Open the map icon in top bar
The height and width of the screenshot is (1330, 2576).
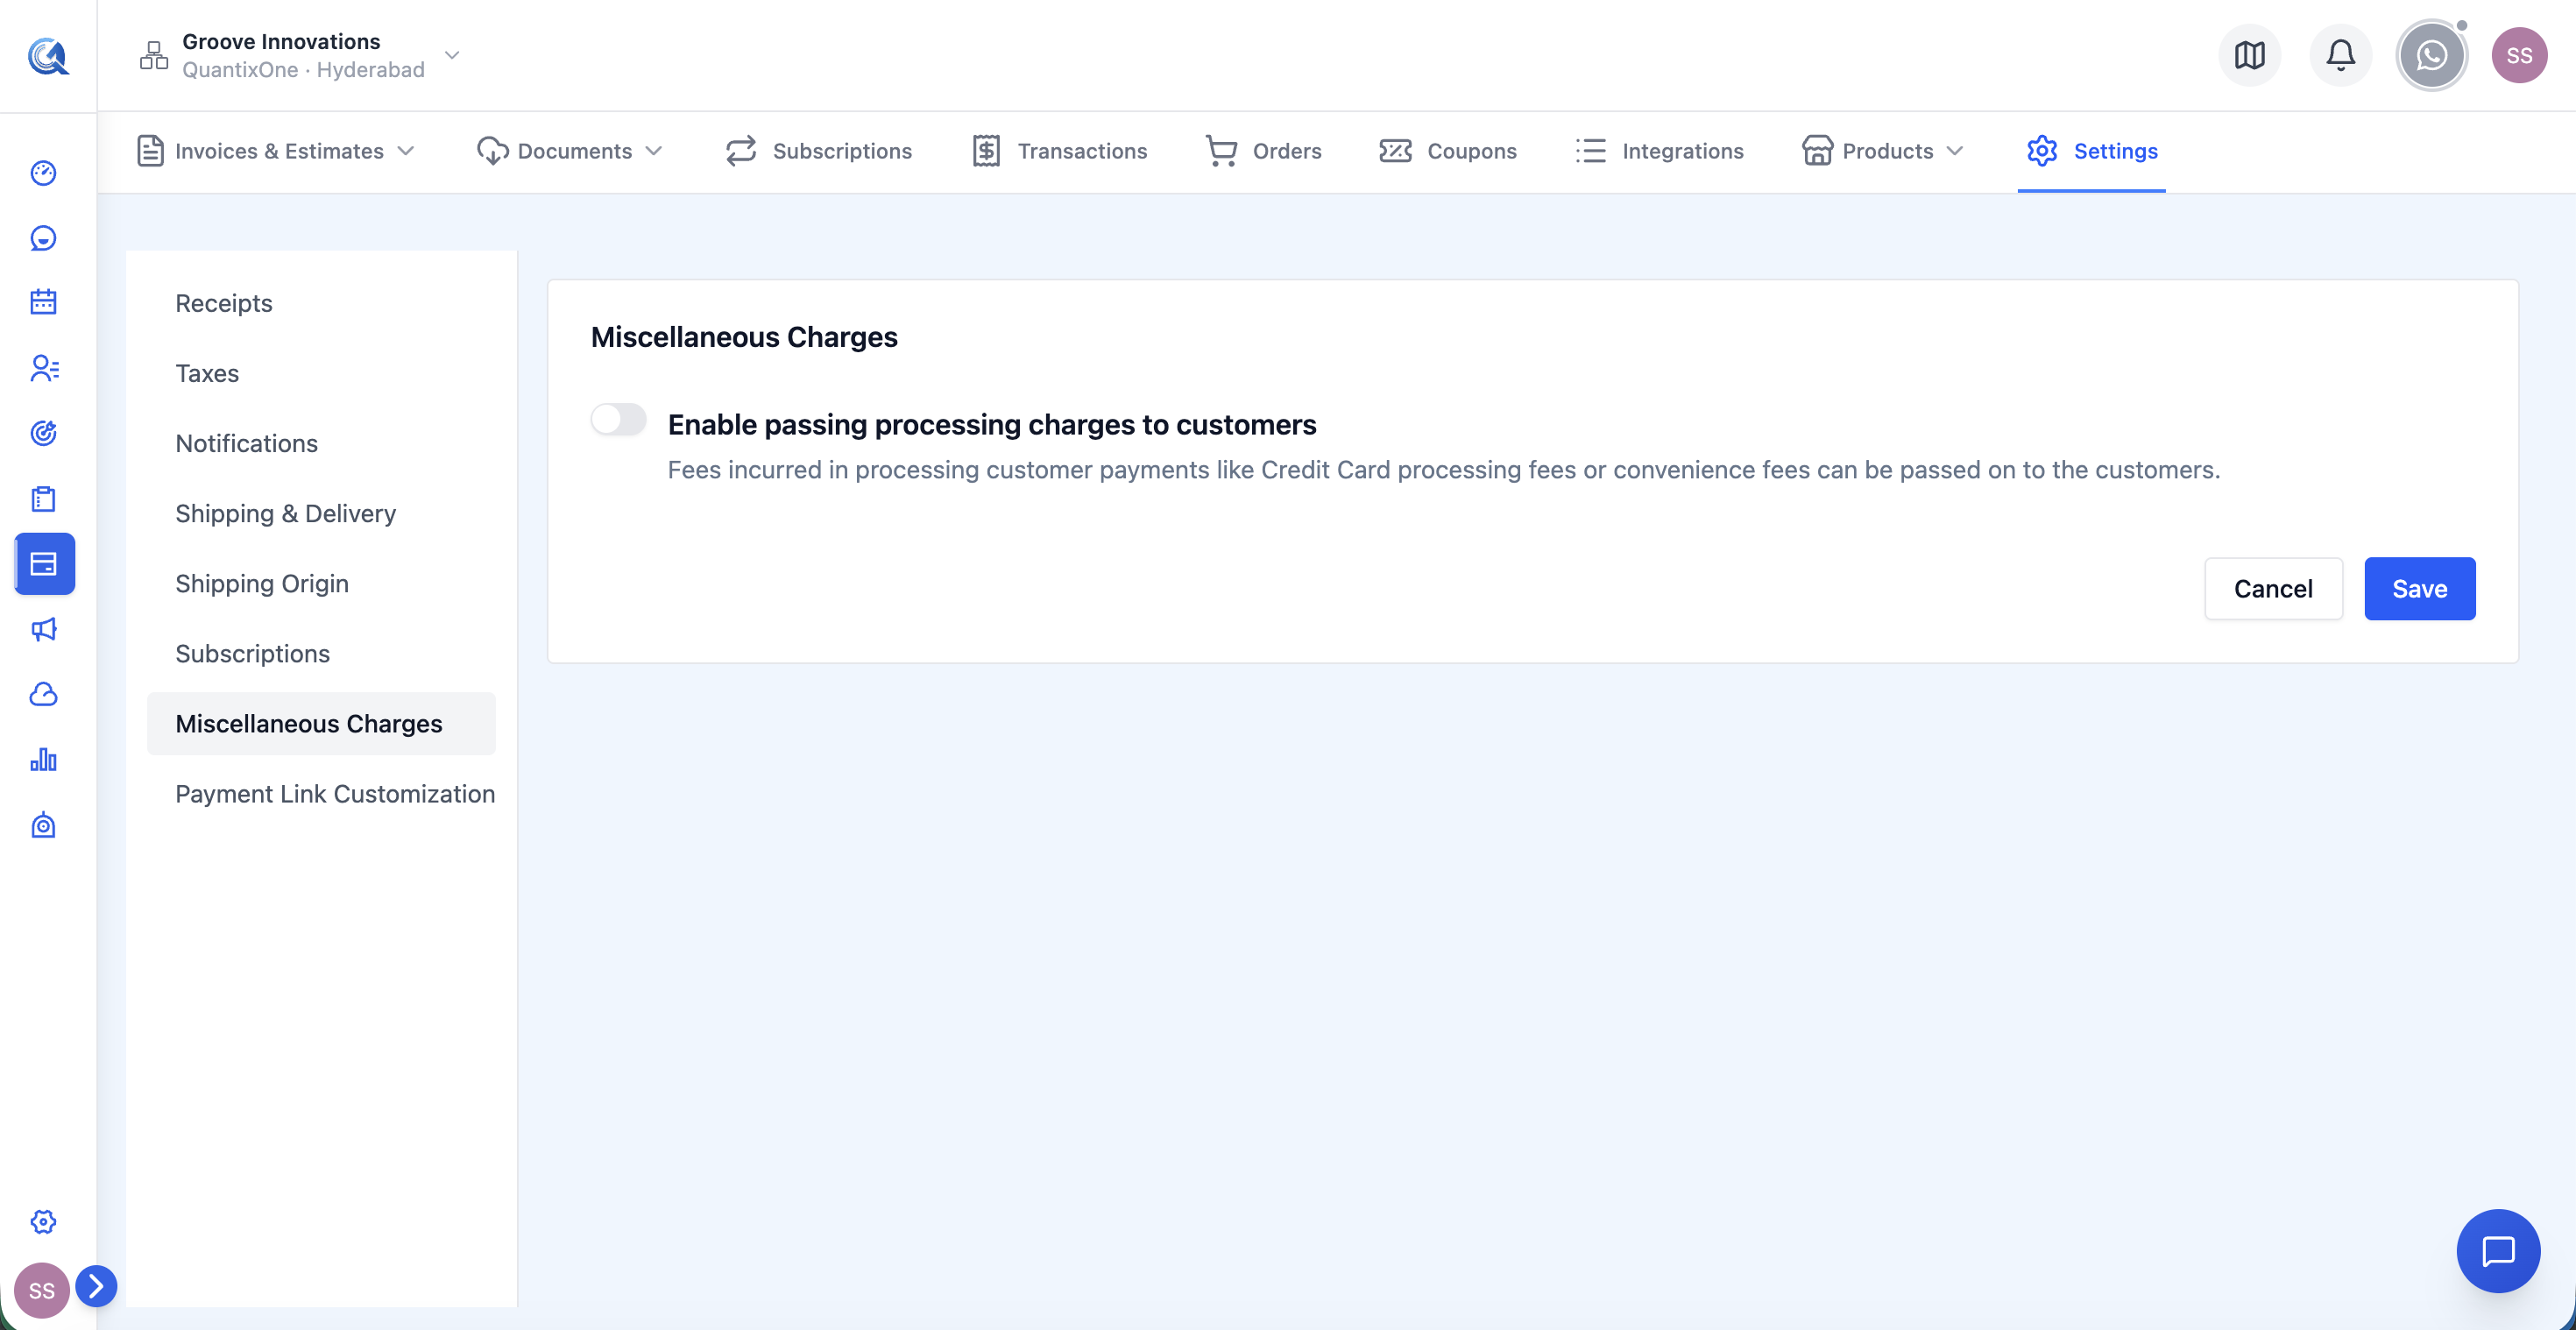[2249, 55]
